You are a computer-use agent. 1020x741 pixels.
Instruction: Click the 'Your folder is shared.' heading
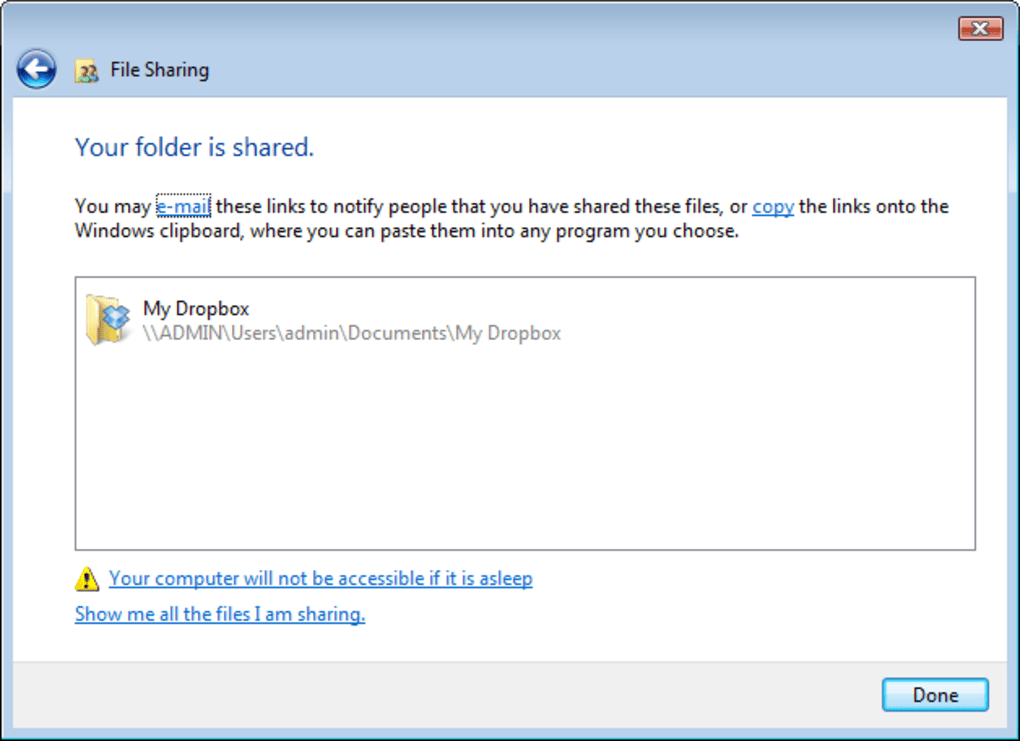(x=195, y=147)
